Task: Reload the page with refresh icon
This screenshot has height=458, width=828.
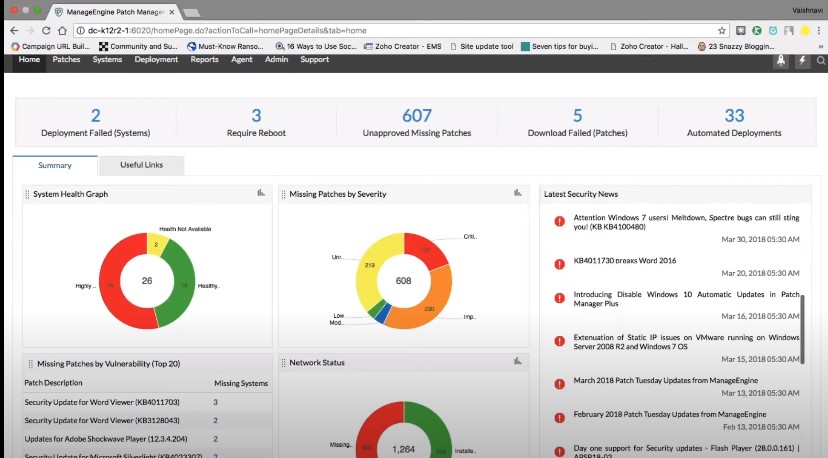Action: [46, 31]
